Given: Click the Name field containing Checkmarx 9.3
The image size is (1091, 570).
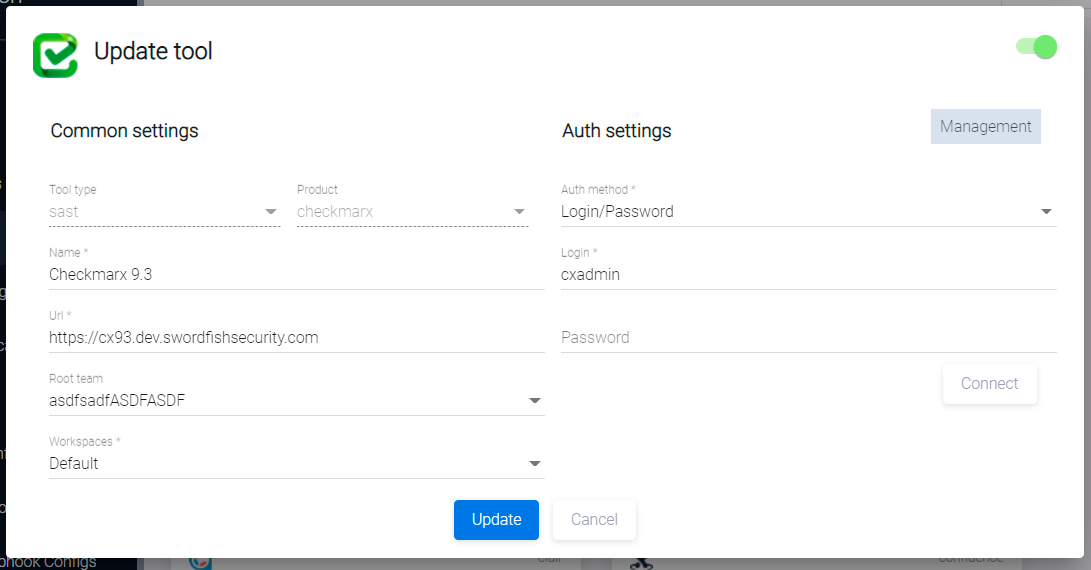Looking at the screenshot, I should pyautogui.click(x=296, y=274).
